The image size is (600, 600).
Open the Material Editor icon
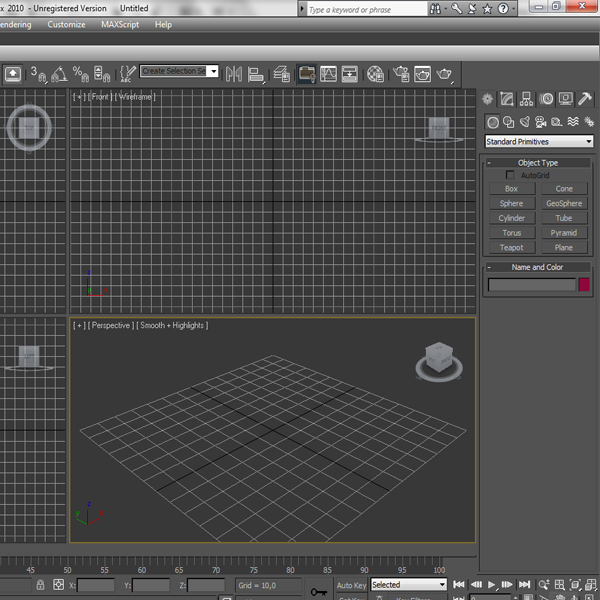[375, 74]
